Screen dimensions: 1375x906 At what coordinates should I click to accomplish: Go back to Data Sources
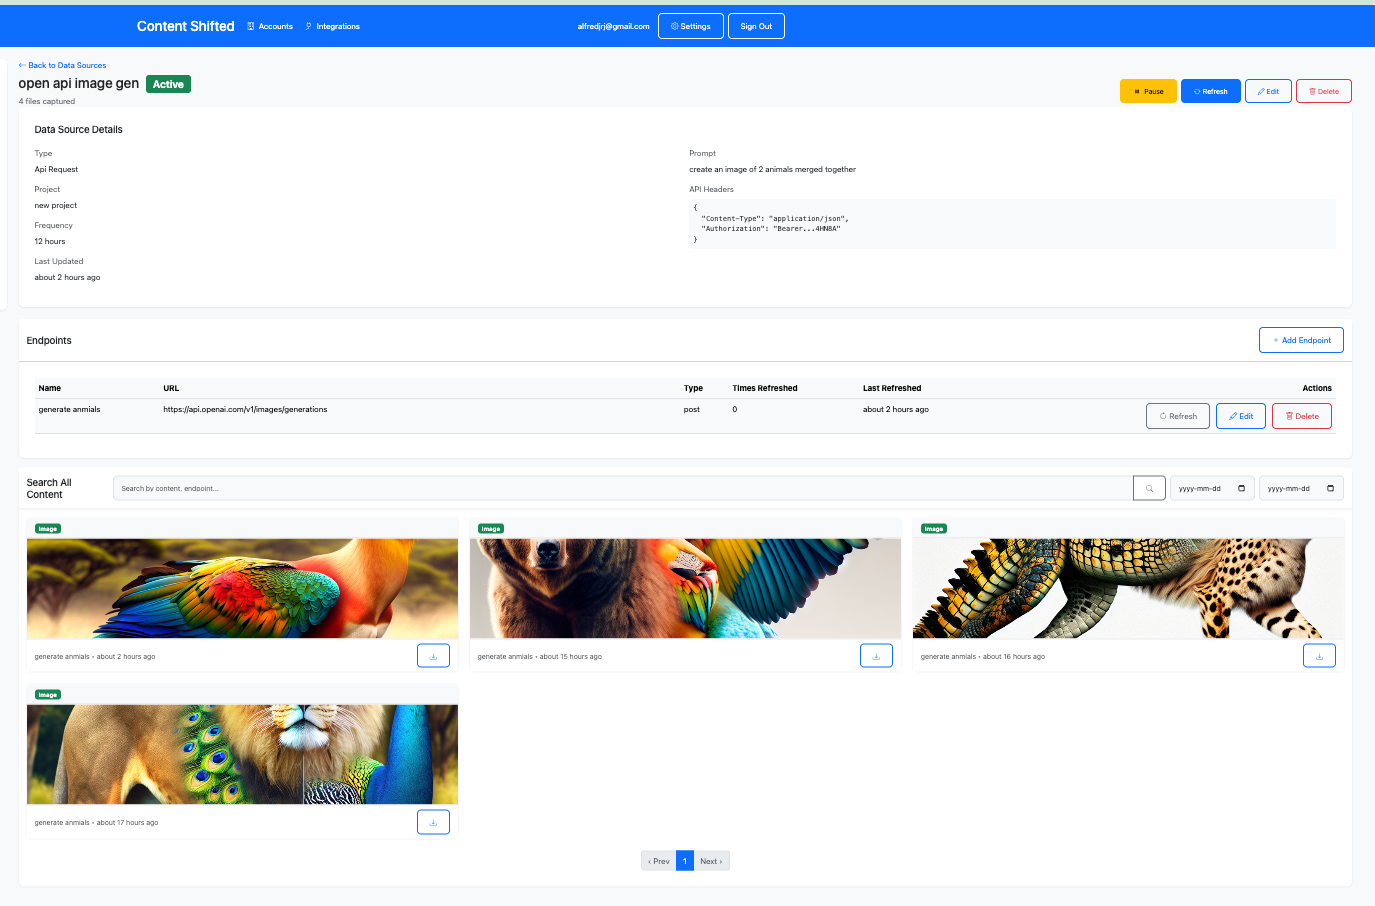(x=62, y=65)
